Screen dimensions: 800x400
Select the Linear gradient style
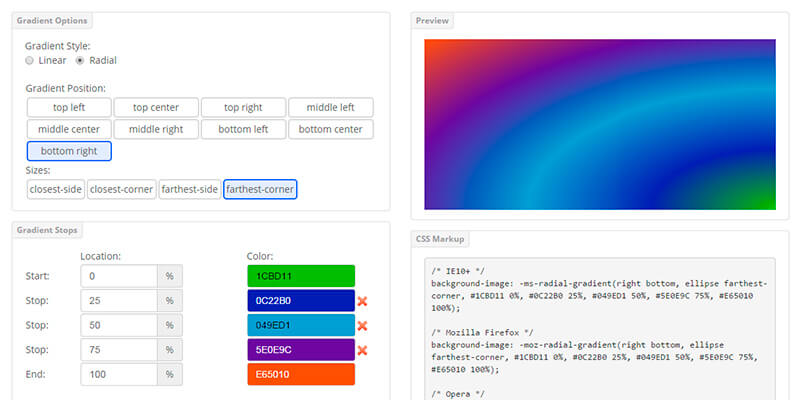30,61
